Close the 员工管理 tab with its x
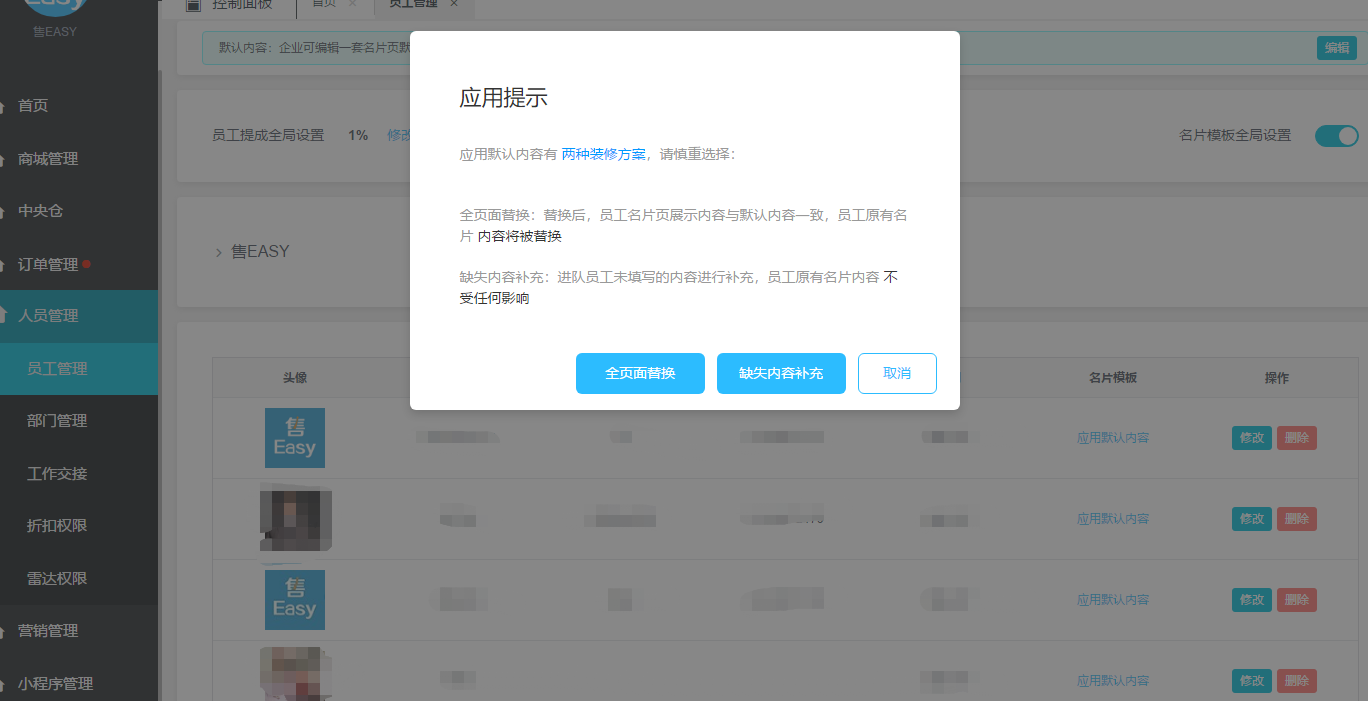The height and width of the screenshot is (701, 1368). tap(454, 4)
